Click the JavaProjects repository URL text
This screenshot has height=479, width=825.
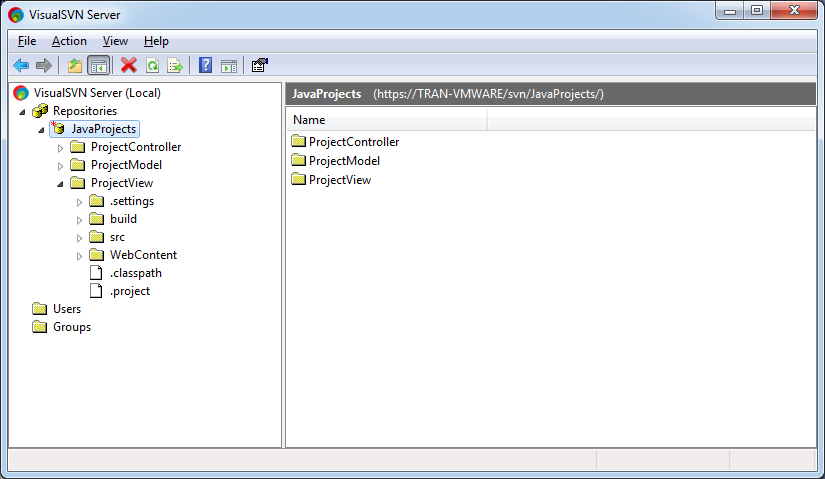coord(488,94)
